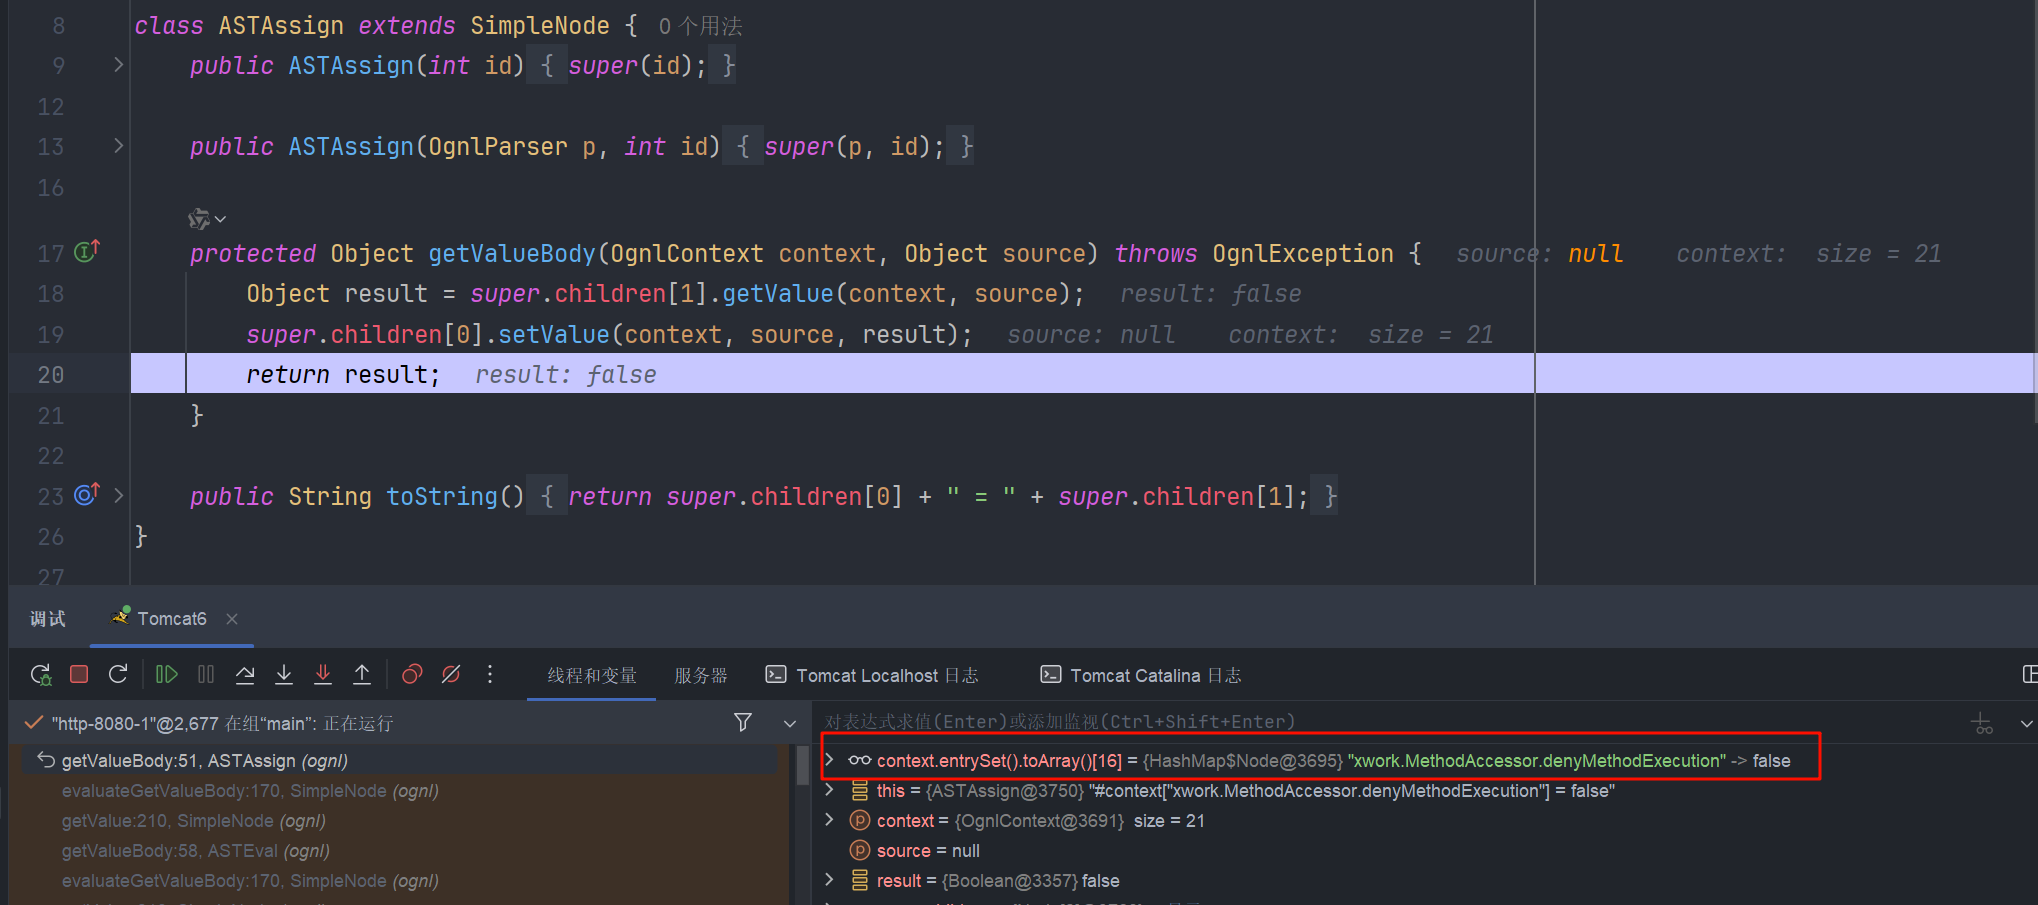Step out of the current method
Screen dimensions: 2038x905
362,675
